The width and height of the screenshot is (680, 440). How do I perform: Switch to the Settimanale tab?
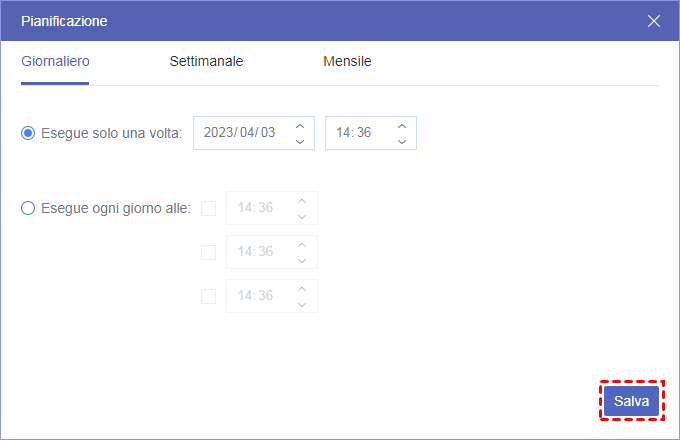(206, 61)
